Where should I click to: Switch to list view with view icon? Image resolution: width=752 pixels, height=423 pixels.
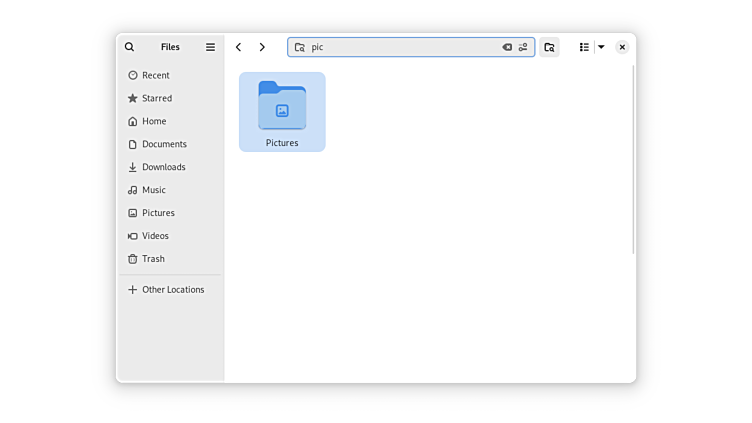584,47
